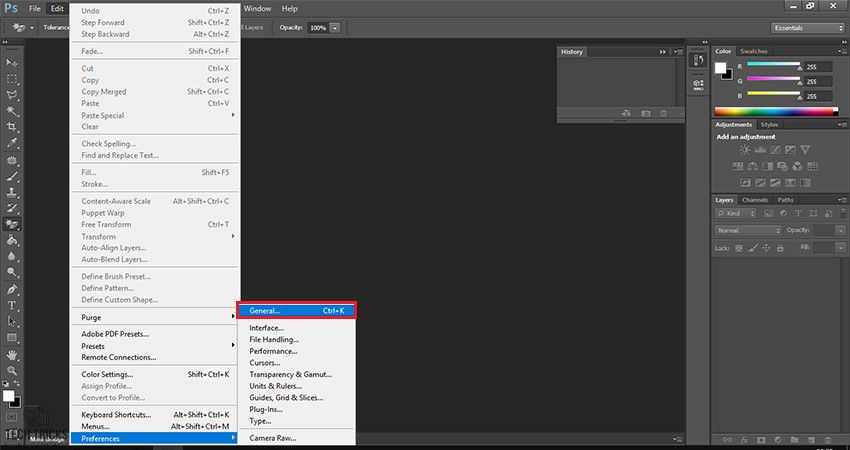Image resolution: width=850 pixels, height=450 pixels.
Task: Toggle lock position icon
Action: click(x=767, y=248)
